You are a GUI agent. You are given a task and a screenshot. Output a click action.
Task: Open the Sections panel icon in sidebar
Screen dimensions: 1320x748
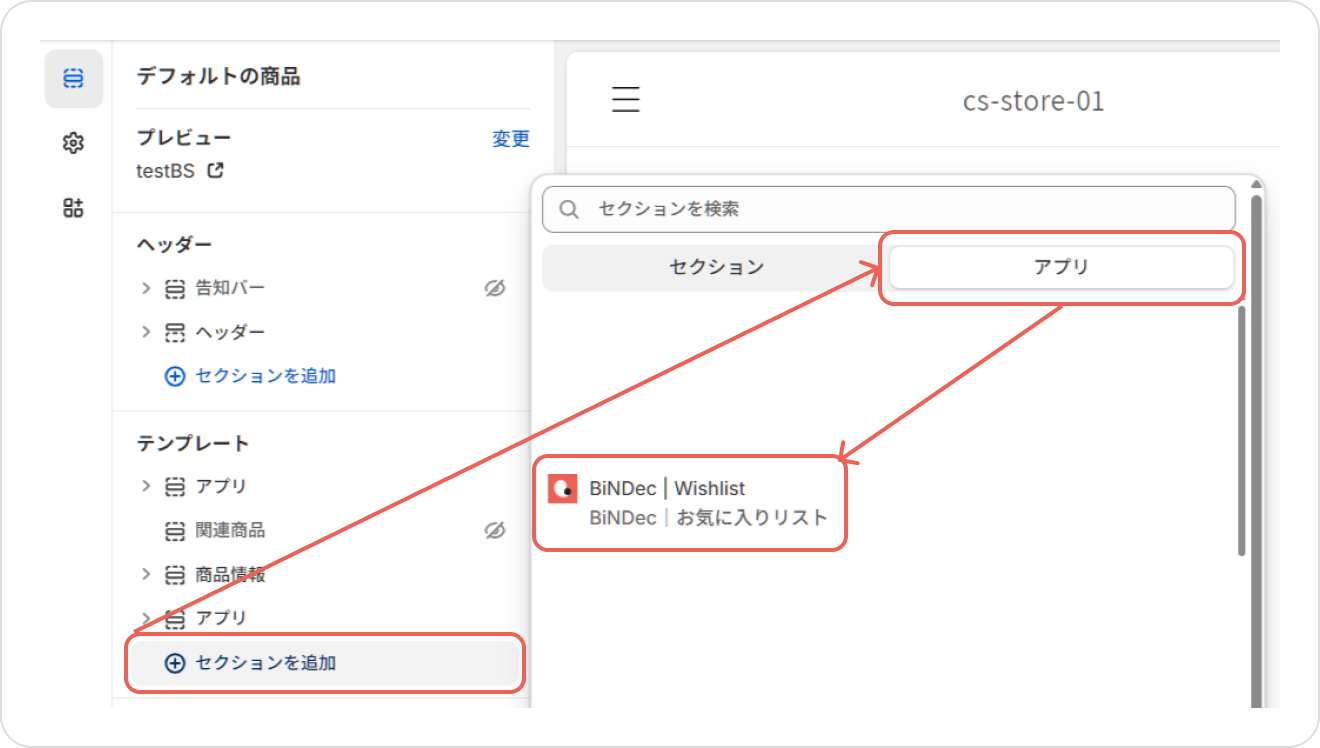coord(73,78)
